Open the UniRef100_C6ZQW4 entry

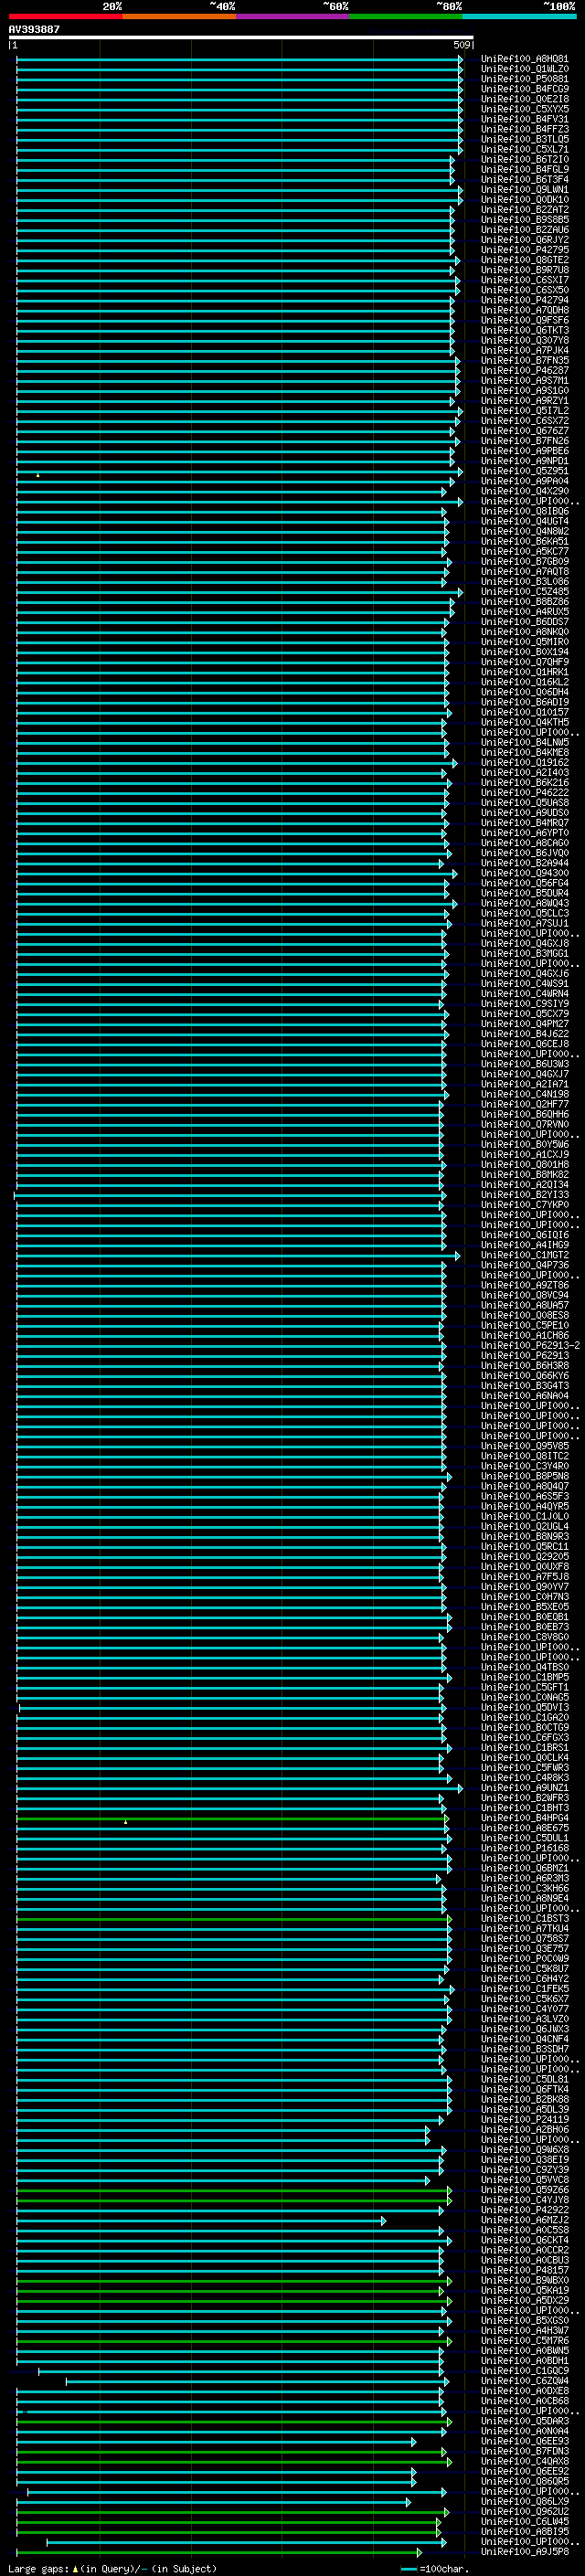coord(524,2380)
